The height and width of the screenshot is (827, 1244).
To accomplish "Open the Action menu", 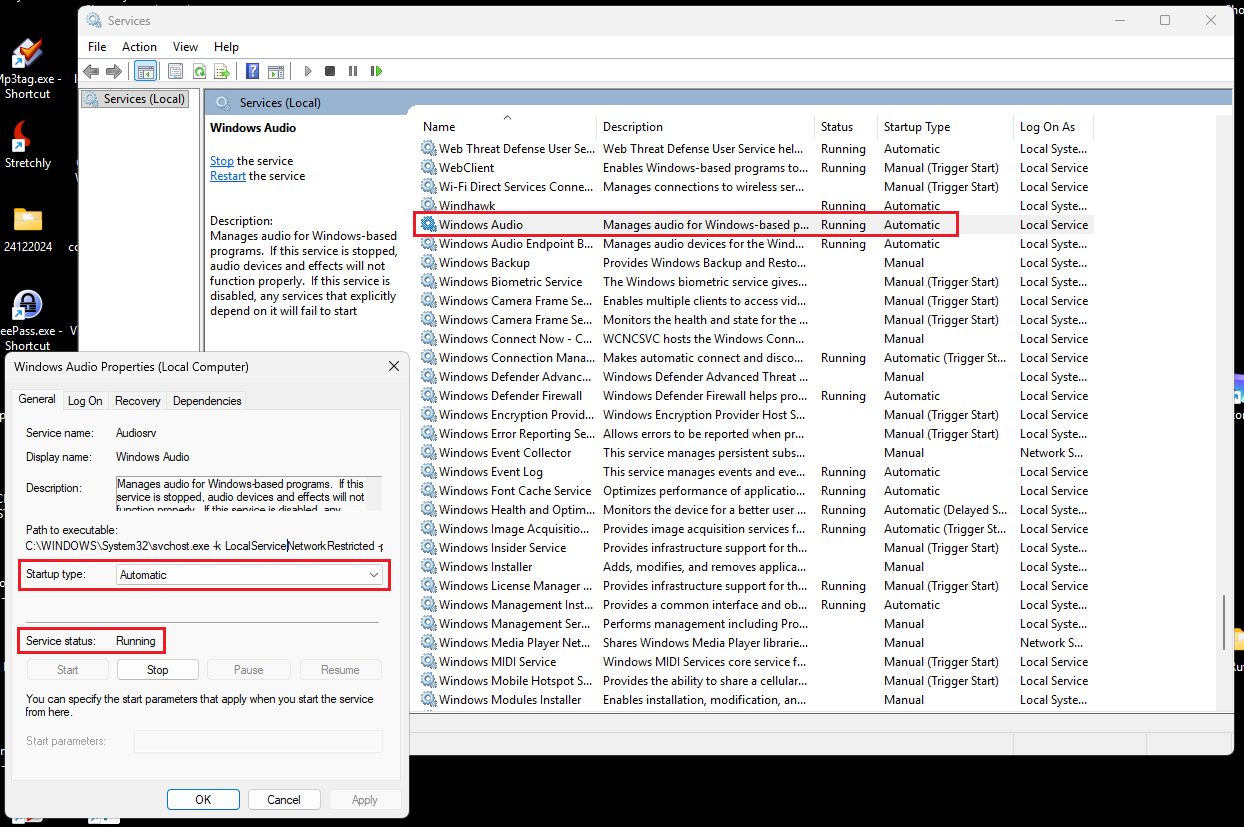I will (139, 47).
